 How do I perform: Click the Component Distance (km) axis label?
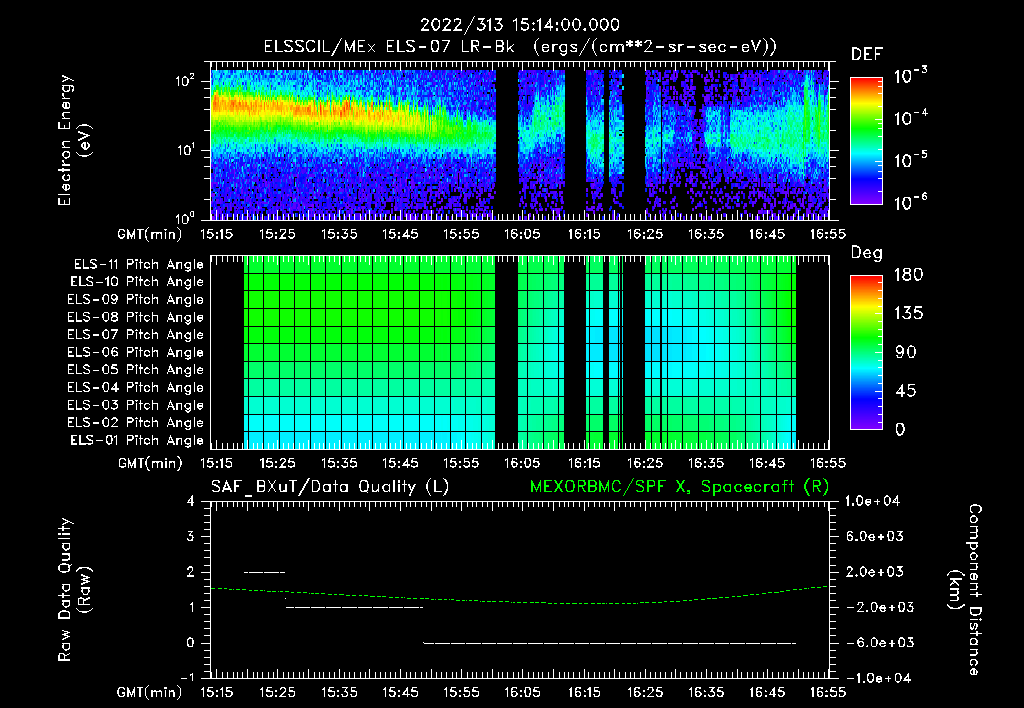965,590
